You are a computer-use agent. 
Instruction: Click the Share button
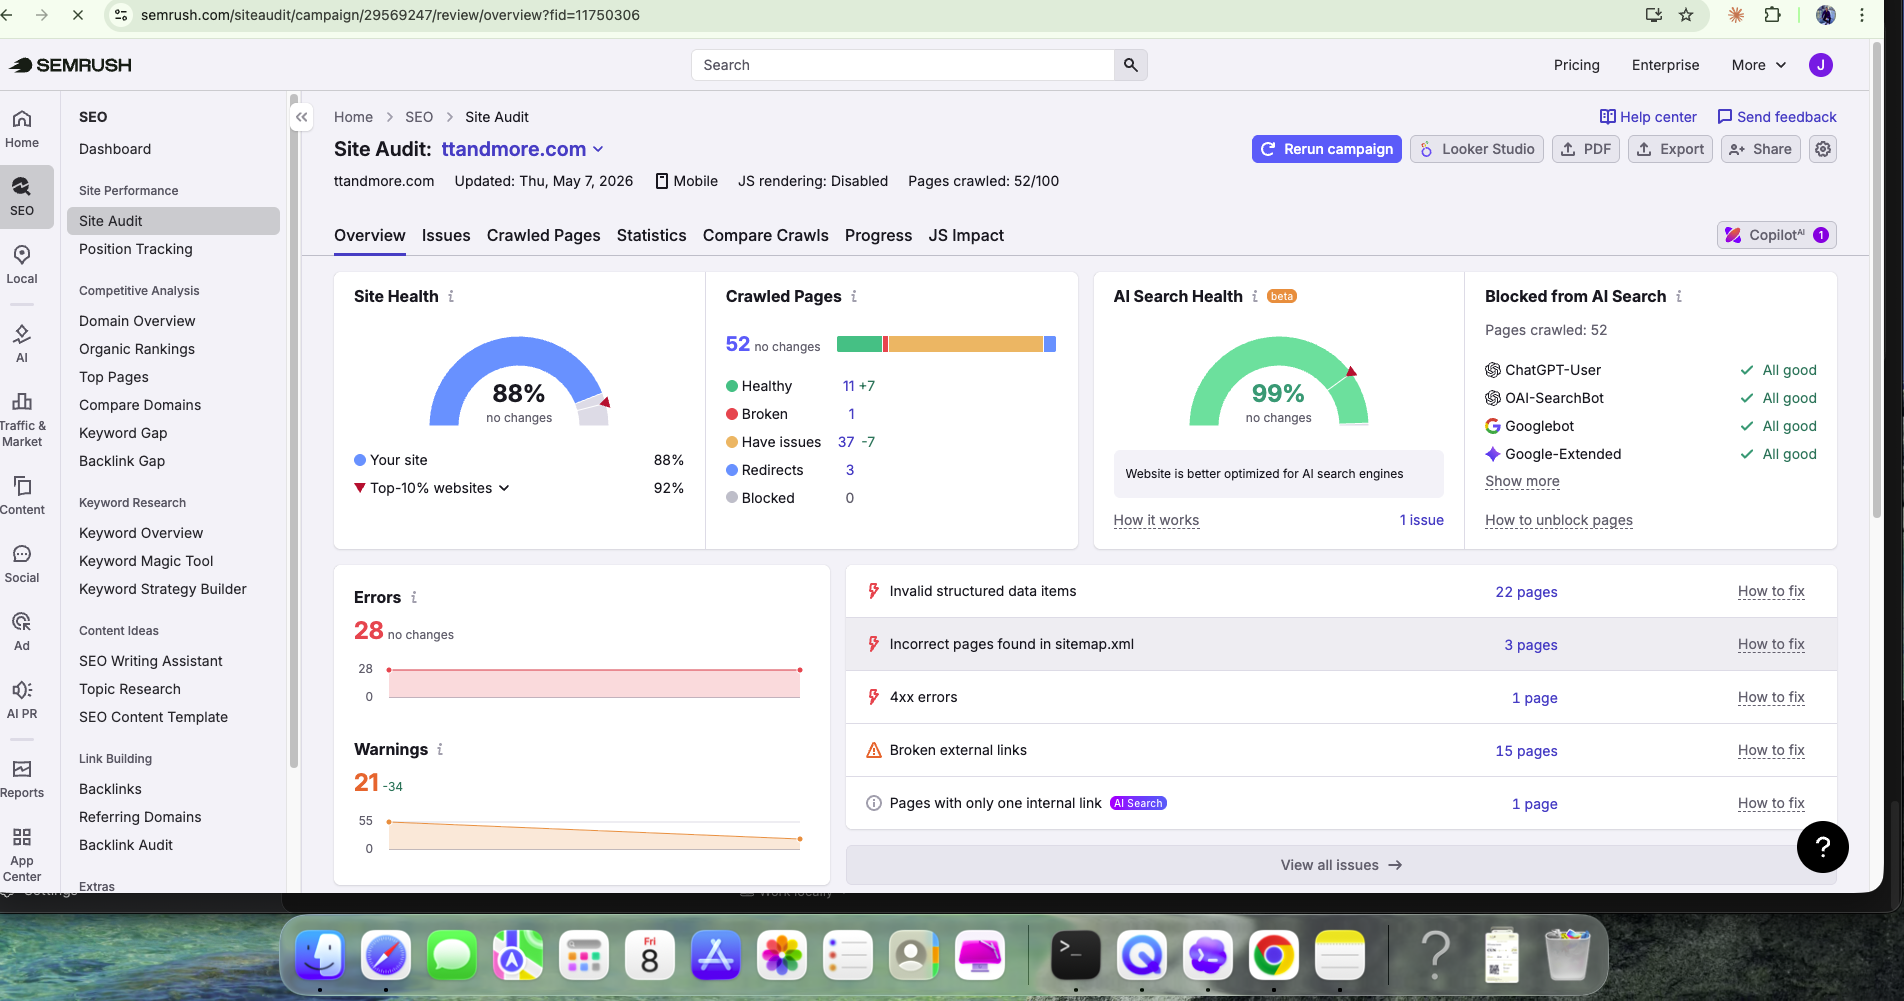pos(1761,149)
